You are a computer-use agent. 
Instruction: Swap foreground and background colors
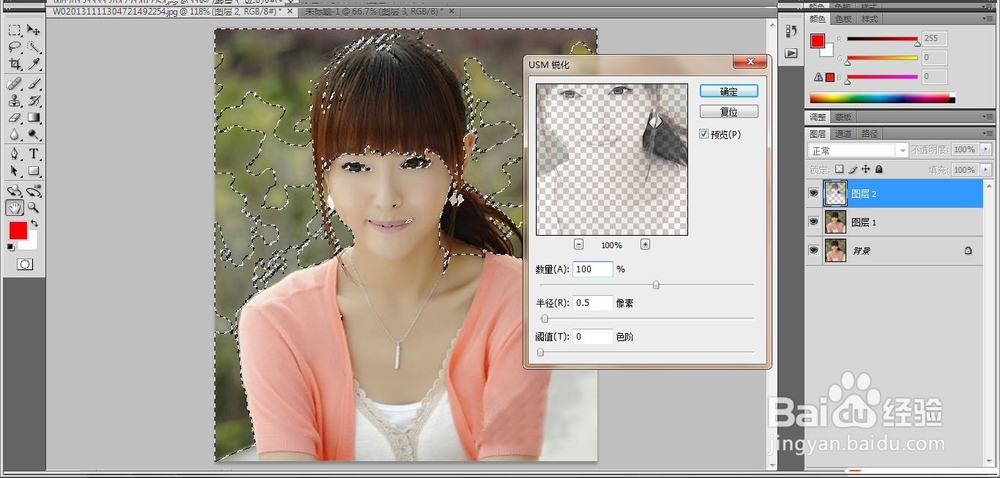[x=34, y=224]
